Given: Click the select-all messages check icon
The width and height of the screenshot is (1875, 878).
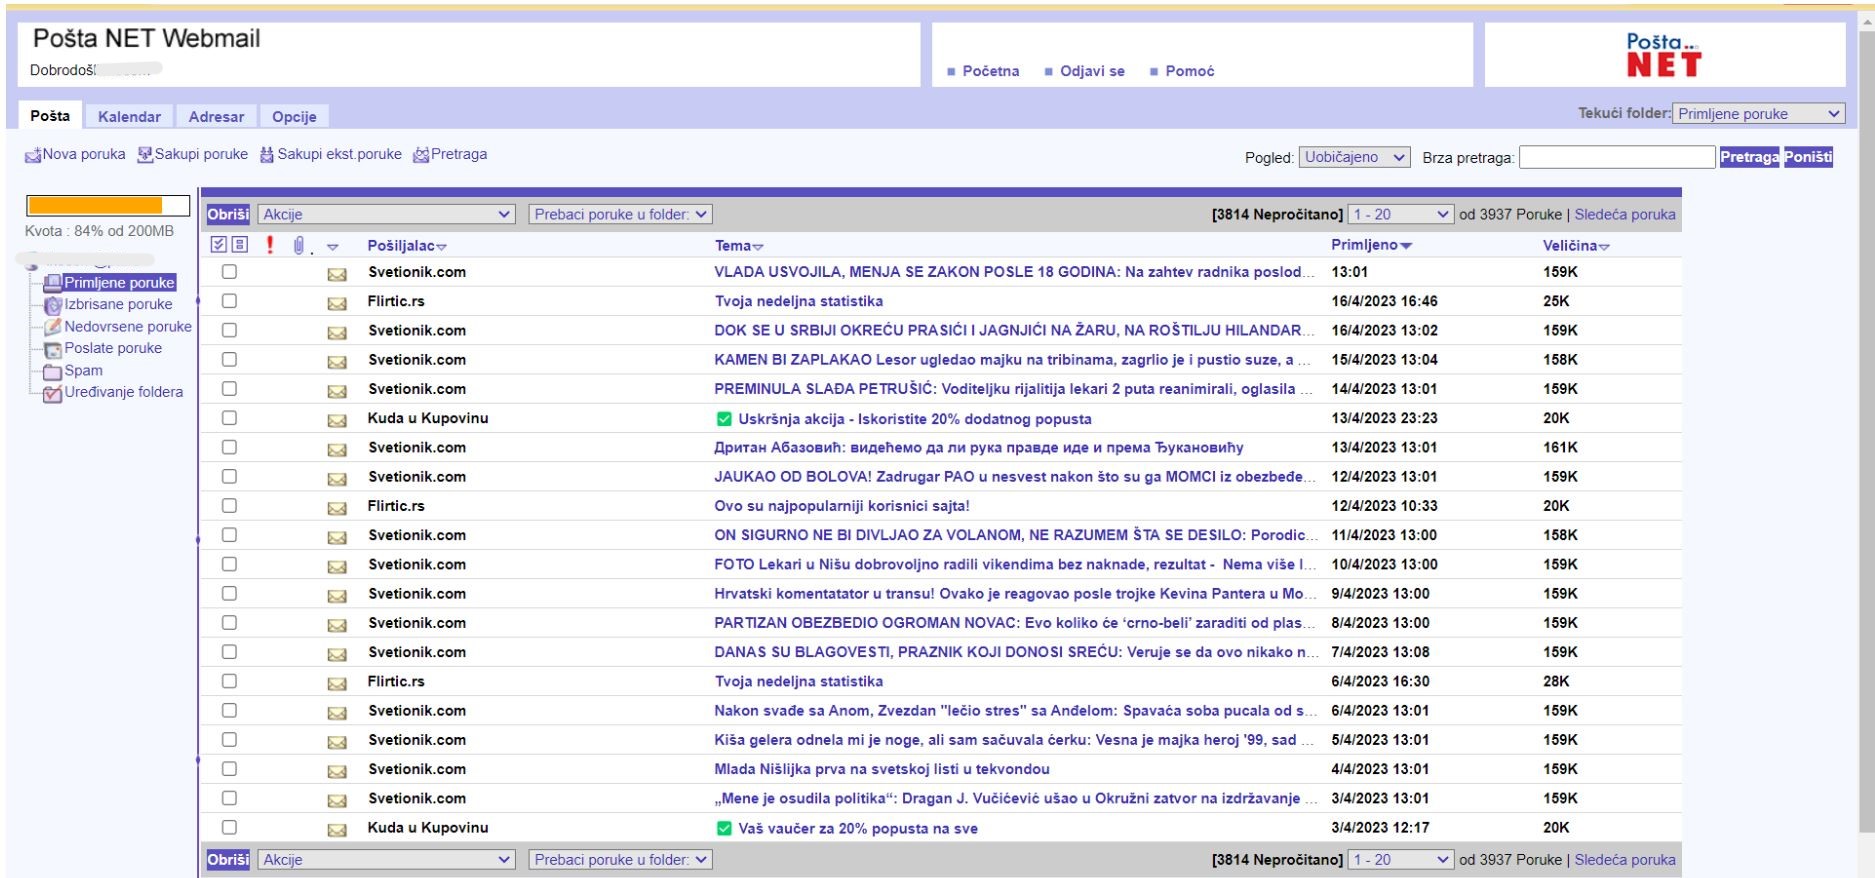Looking at the screenshot, I should point(219,245).
